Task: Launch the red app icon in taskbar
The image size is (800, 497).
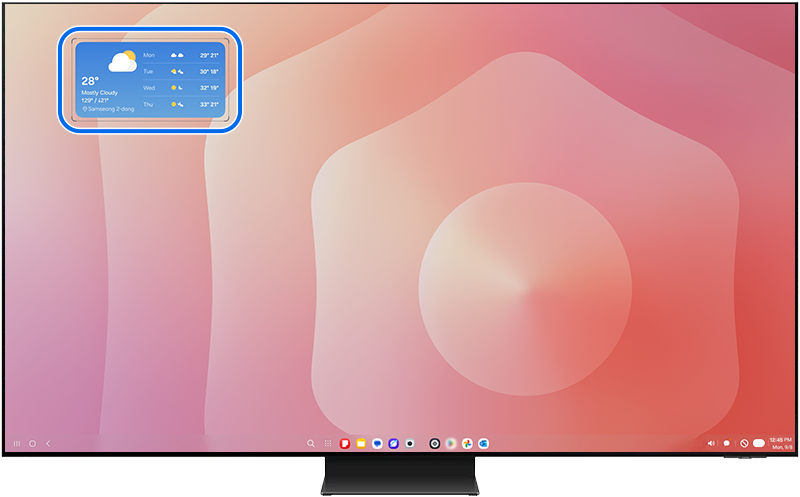Action: tap(344, 443)
